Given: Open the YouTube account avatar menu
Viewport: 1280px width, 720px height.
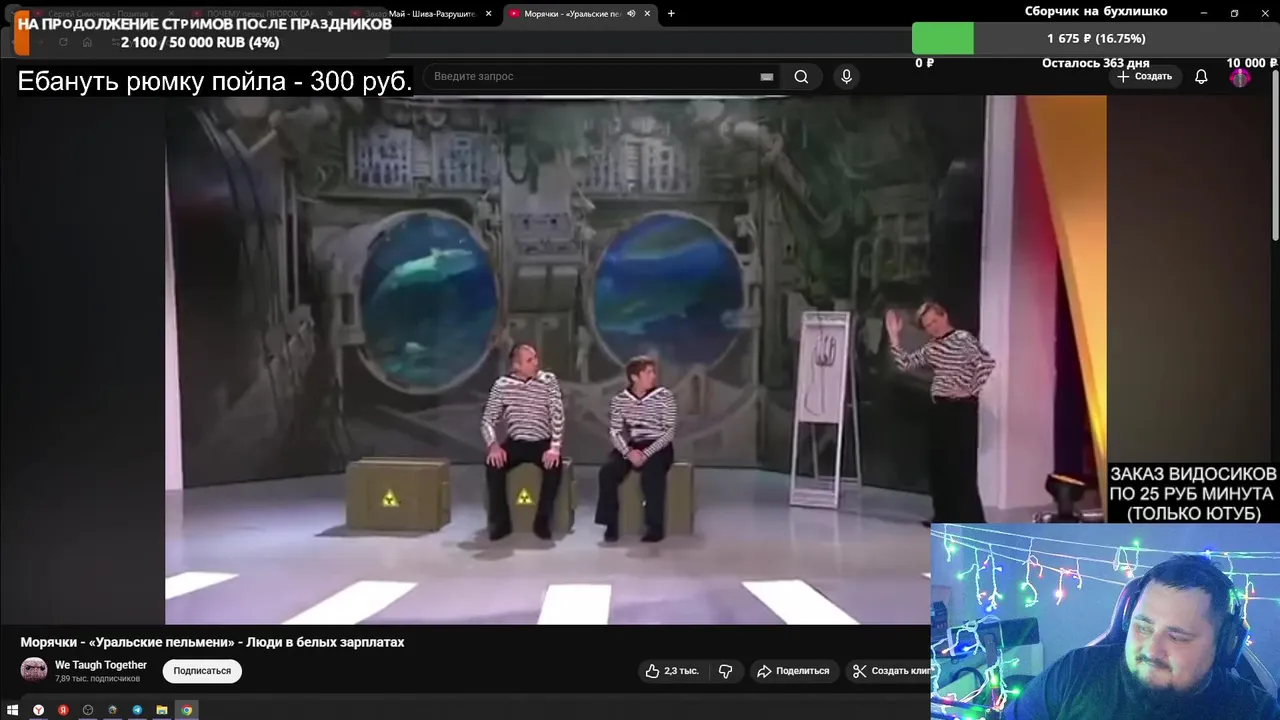Looking at the screenshot, I should pyautogui.click(x=1240, y=77).
